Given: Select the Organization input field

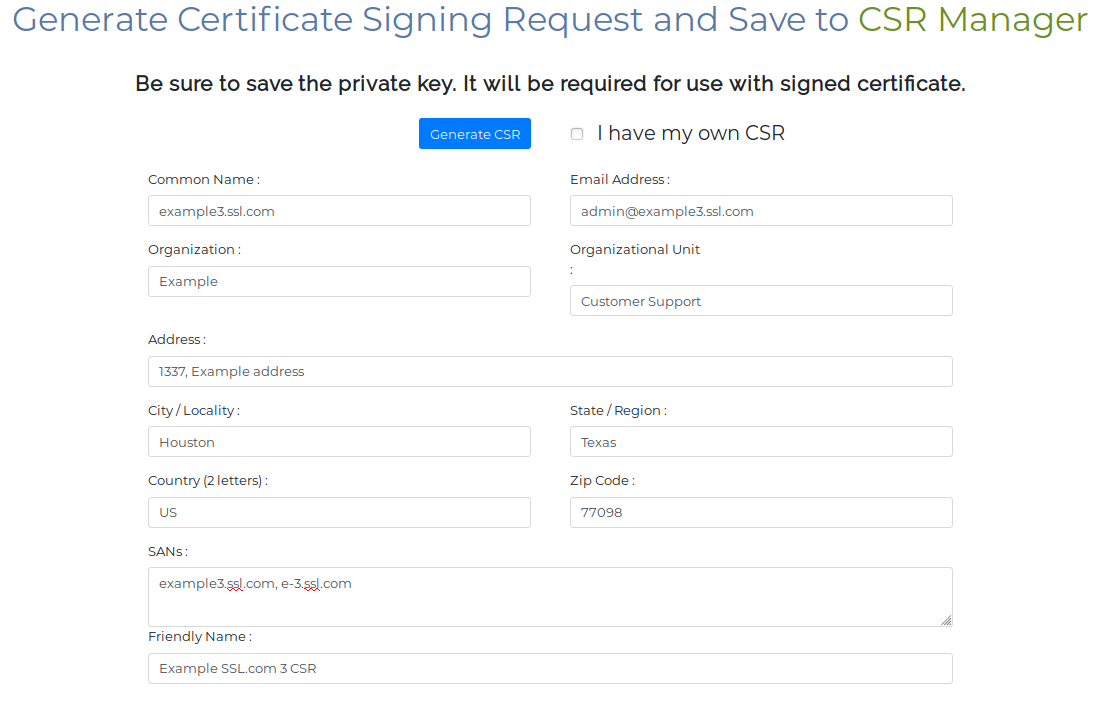Looking at the screenshot, I should pos(339,281).
